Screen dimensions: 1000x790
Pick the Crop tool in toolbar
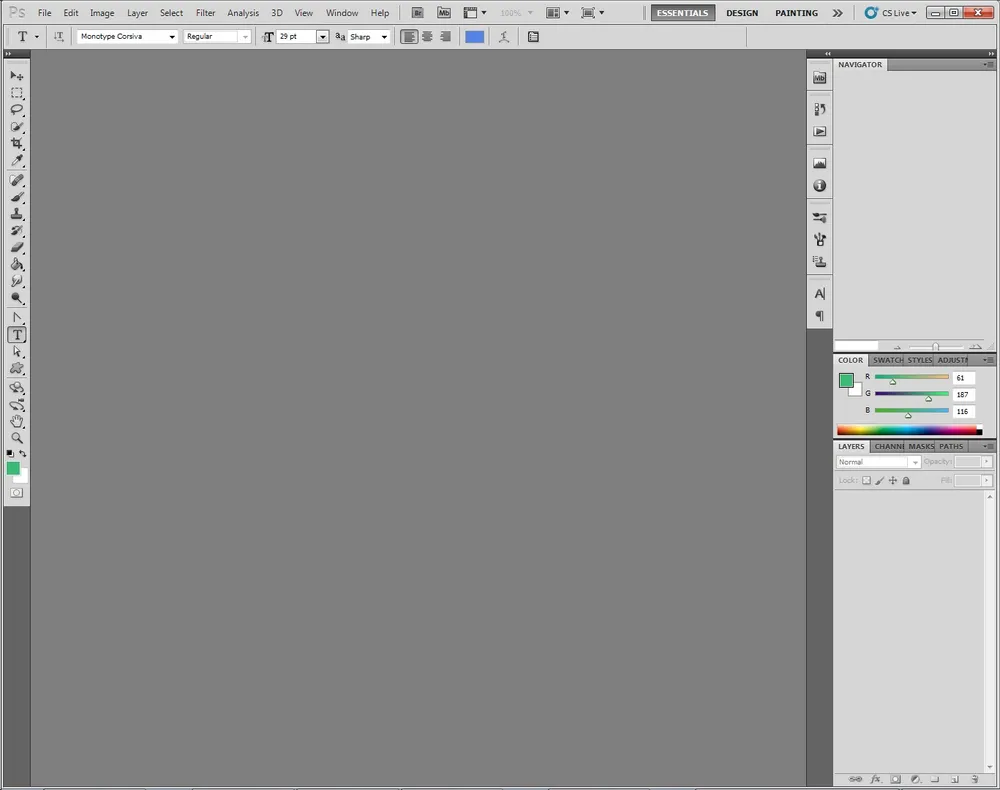pos(17,143)
